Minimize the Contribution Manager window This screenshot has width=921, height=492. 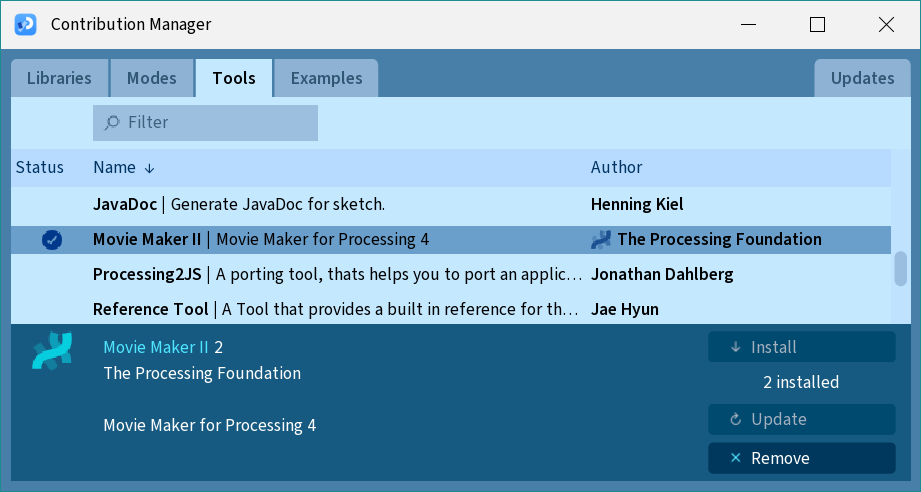pyautogui.click(x=748, y=25)
